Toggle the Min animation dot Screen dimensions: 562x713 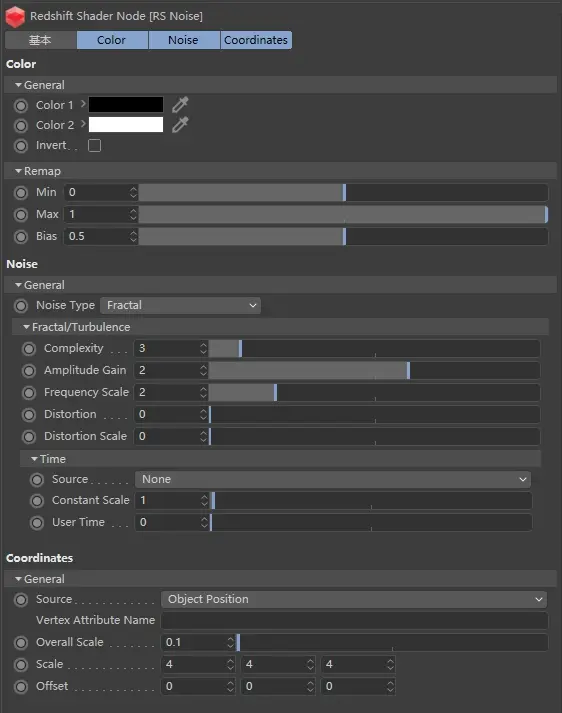(x=21, y=193)
